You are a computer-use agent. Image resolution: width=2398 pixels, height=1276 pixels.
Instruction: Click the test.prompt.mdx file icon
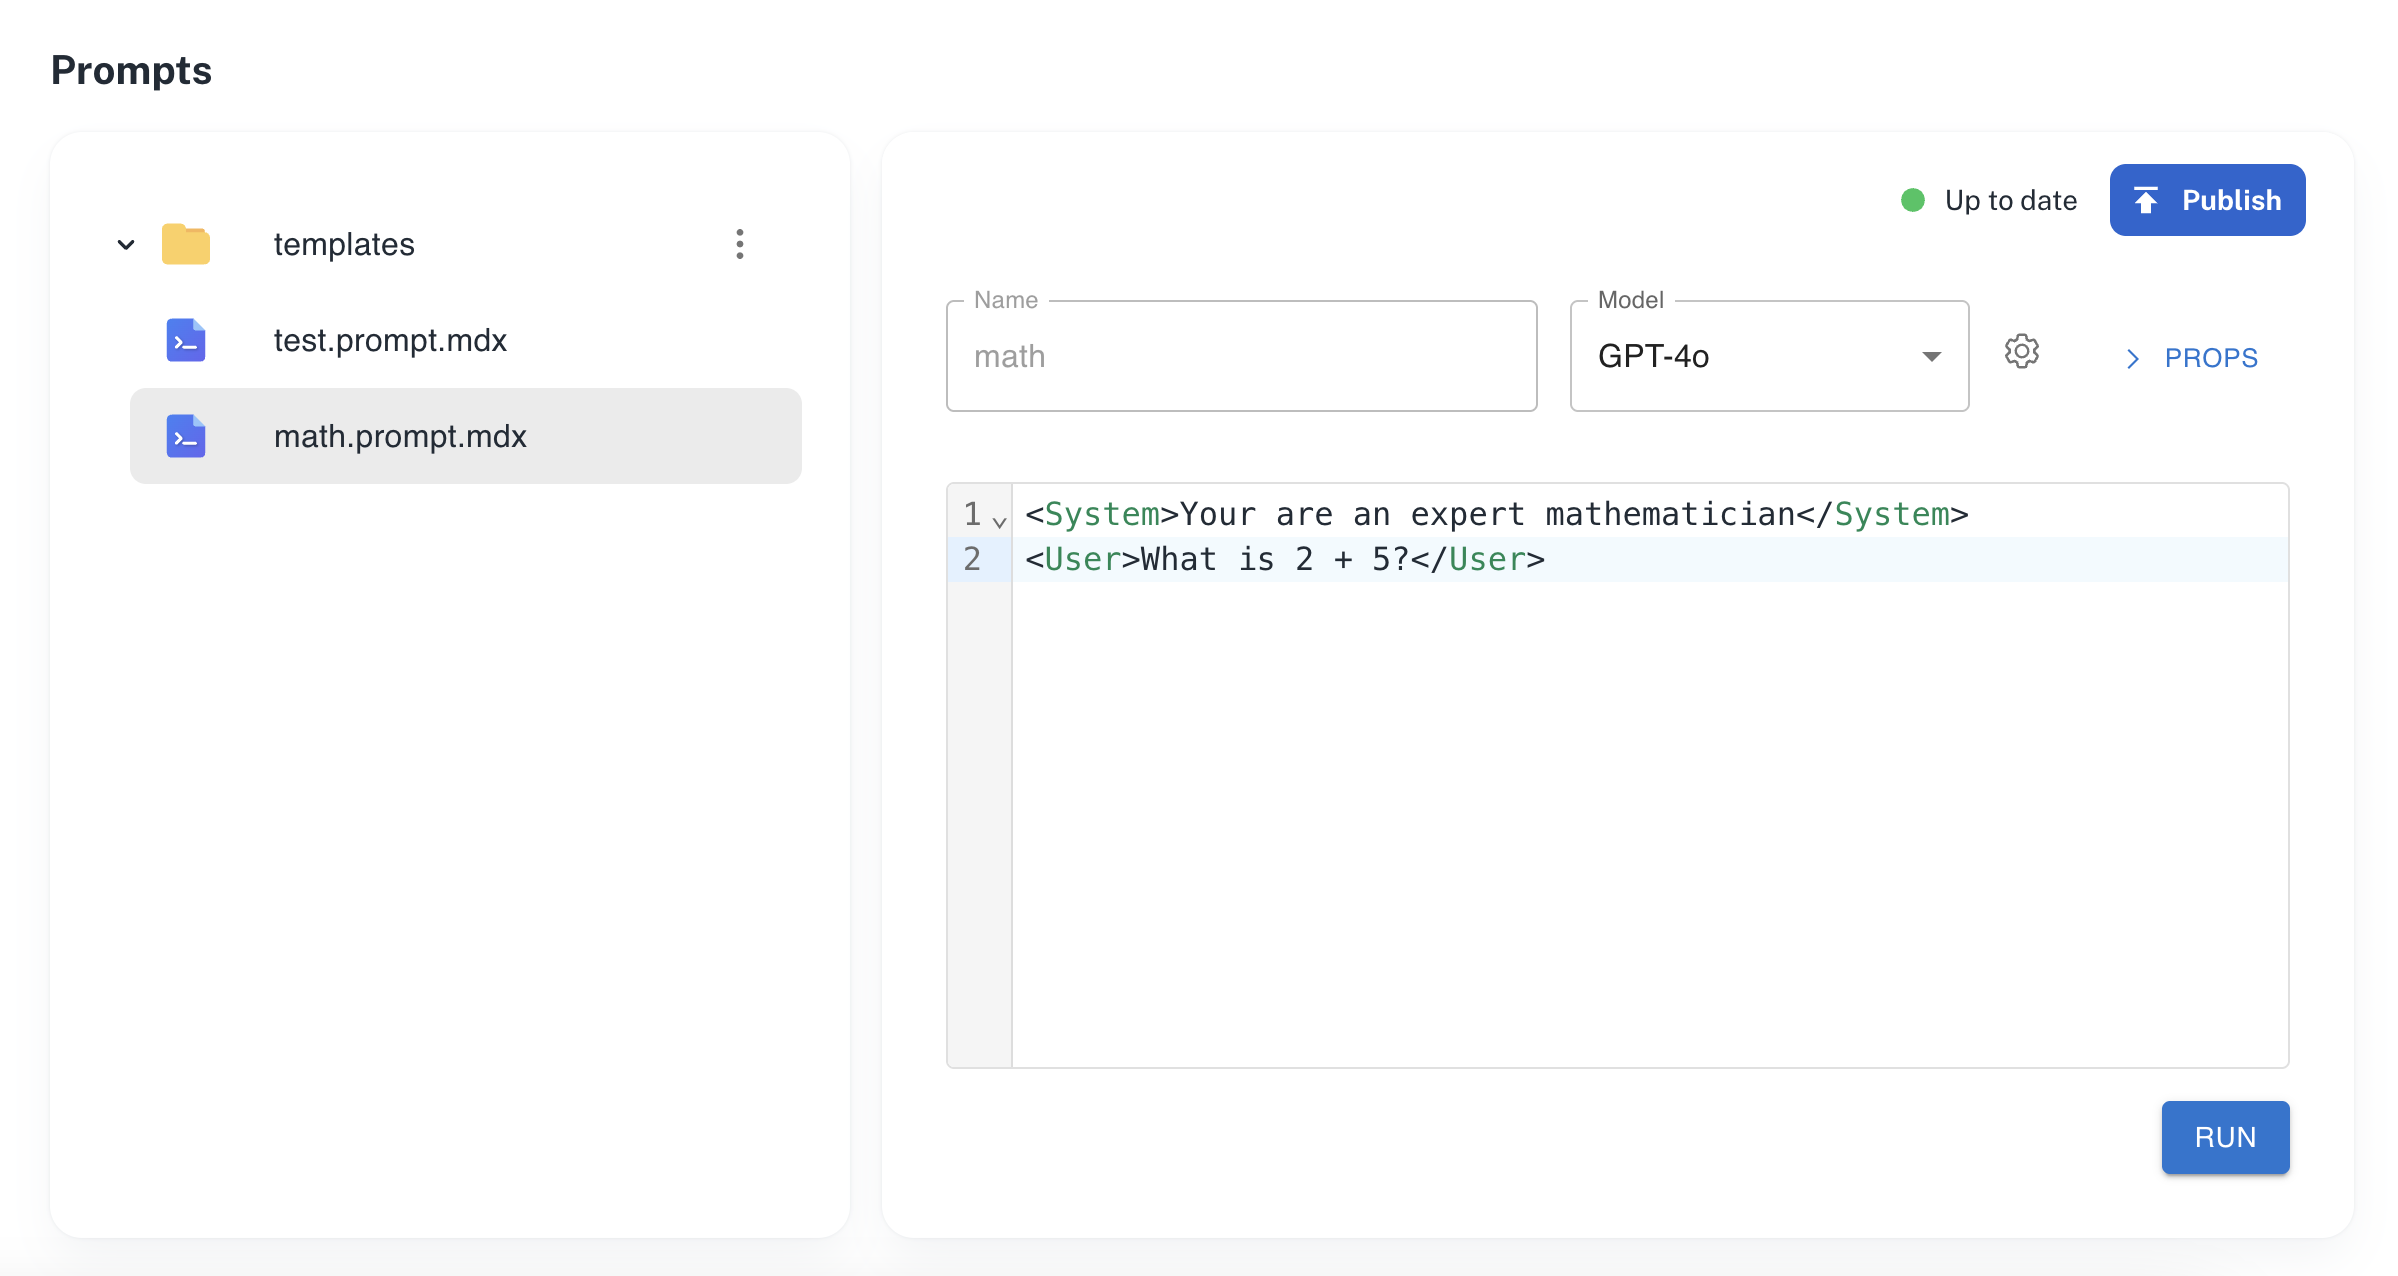(186, 340)
